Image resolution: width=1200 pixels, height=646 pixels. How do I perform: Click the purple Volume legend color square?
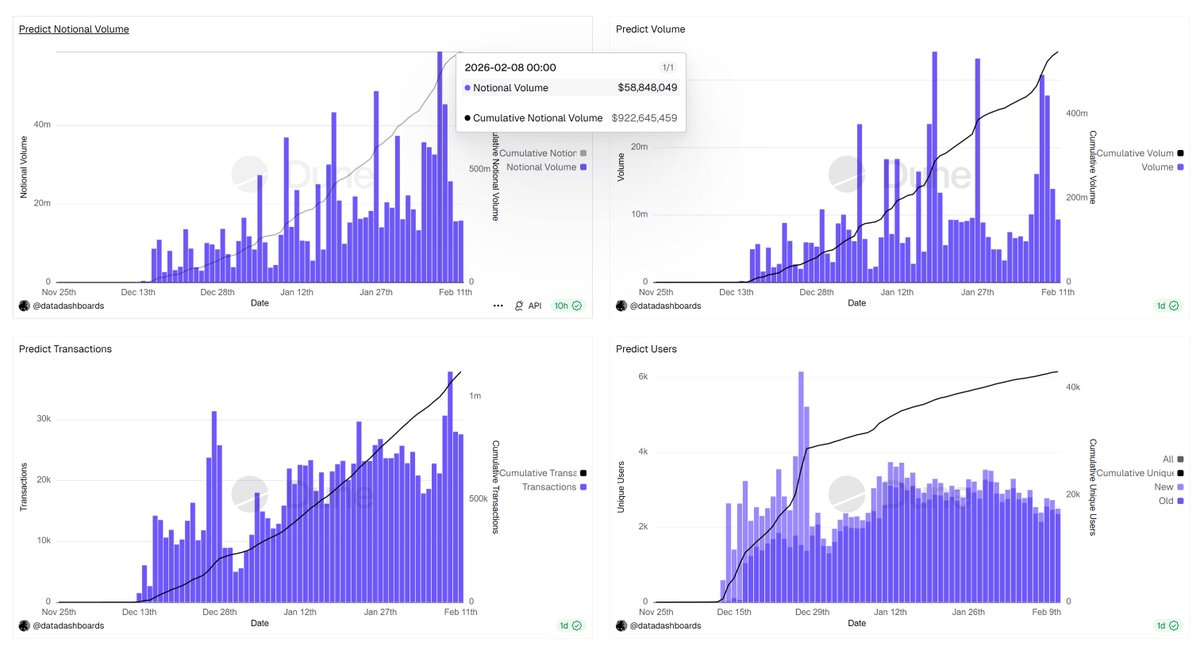1181,167
